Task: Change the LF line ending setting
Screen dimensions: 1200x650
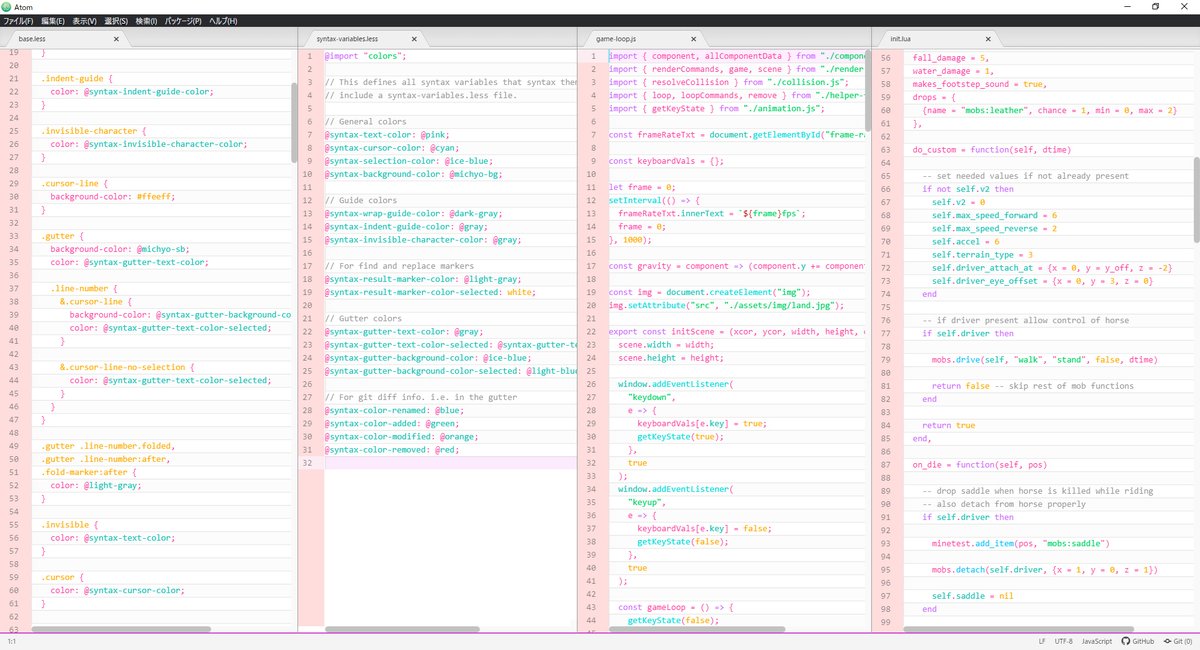Action: click(x=1042, y=641)
